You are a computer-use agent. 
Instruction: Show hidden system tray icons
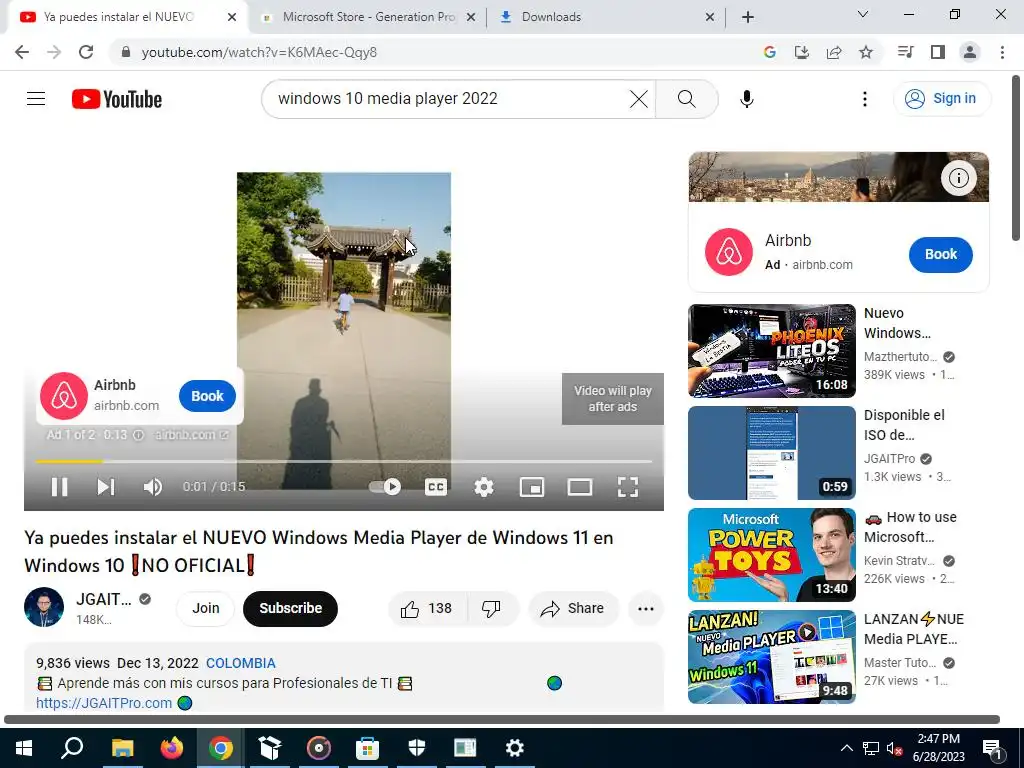(846, 748)
